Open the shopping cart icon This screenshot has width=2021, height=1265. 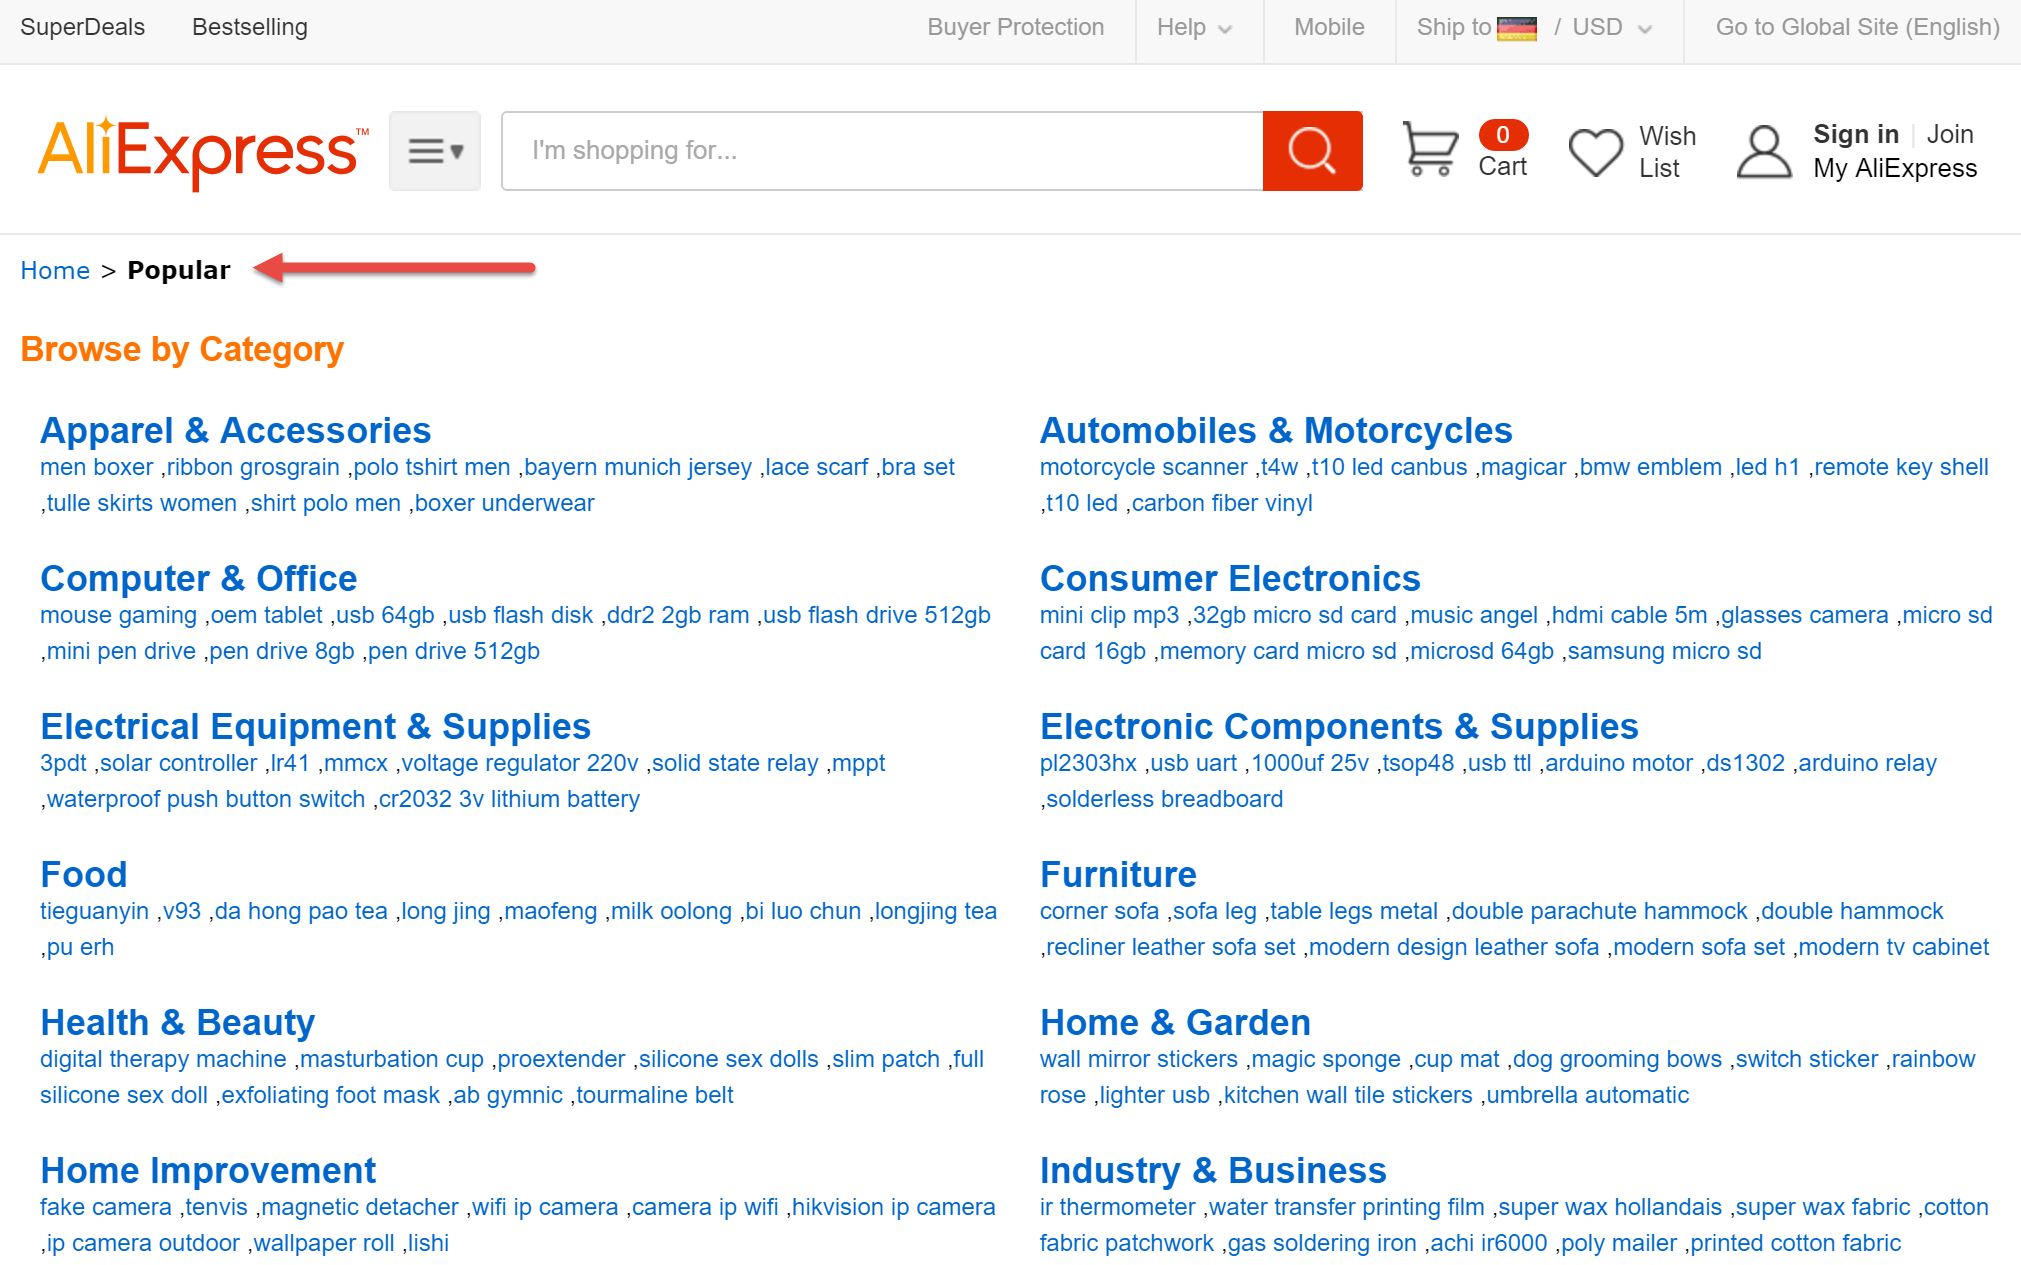pyautogui.click(x=1430, y=149)
